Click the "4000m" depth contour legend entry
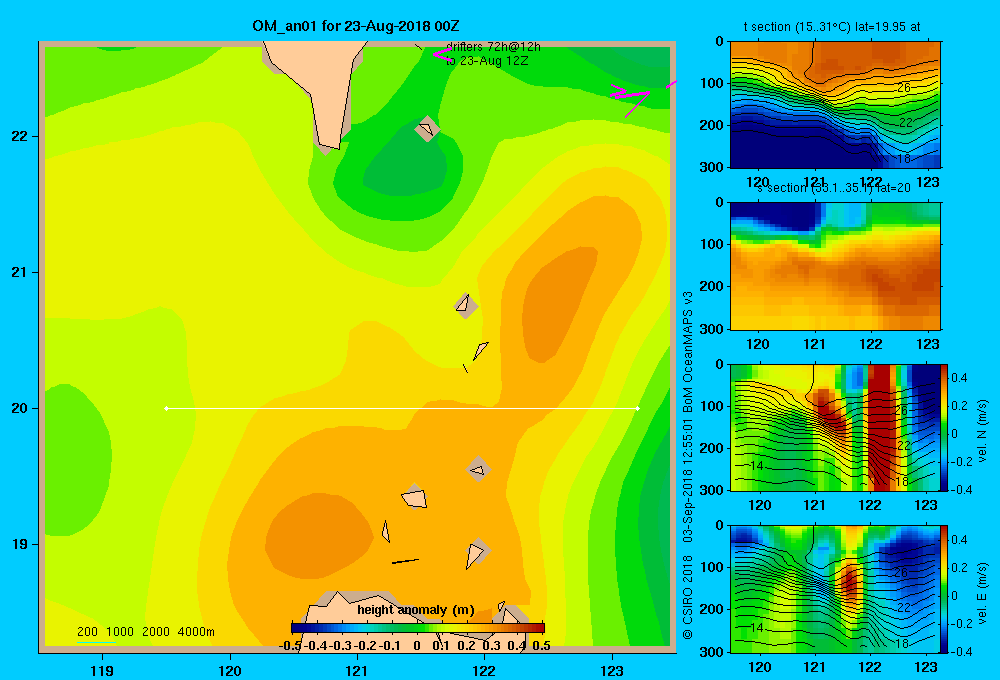The width and height of the screenshot is (1000, 680). click(x=196, y=632)
